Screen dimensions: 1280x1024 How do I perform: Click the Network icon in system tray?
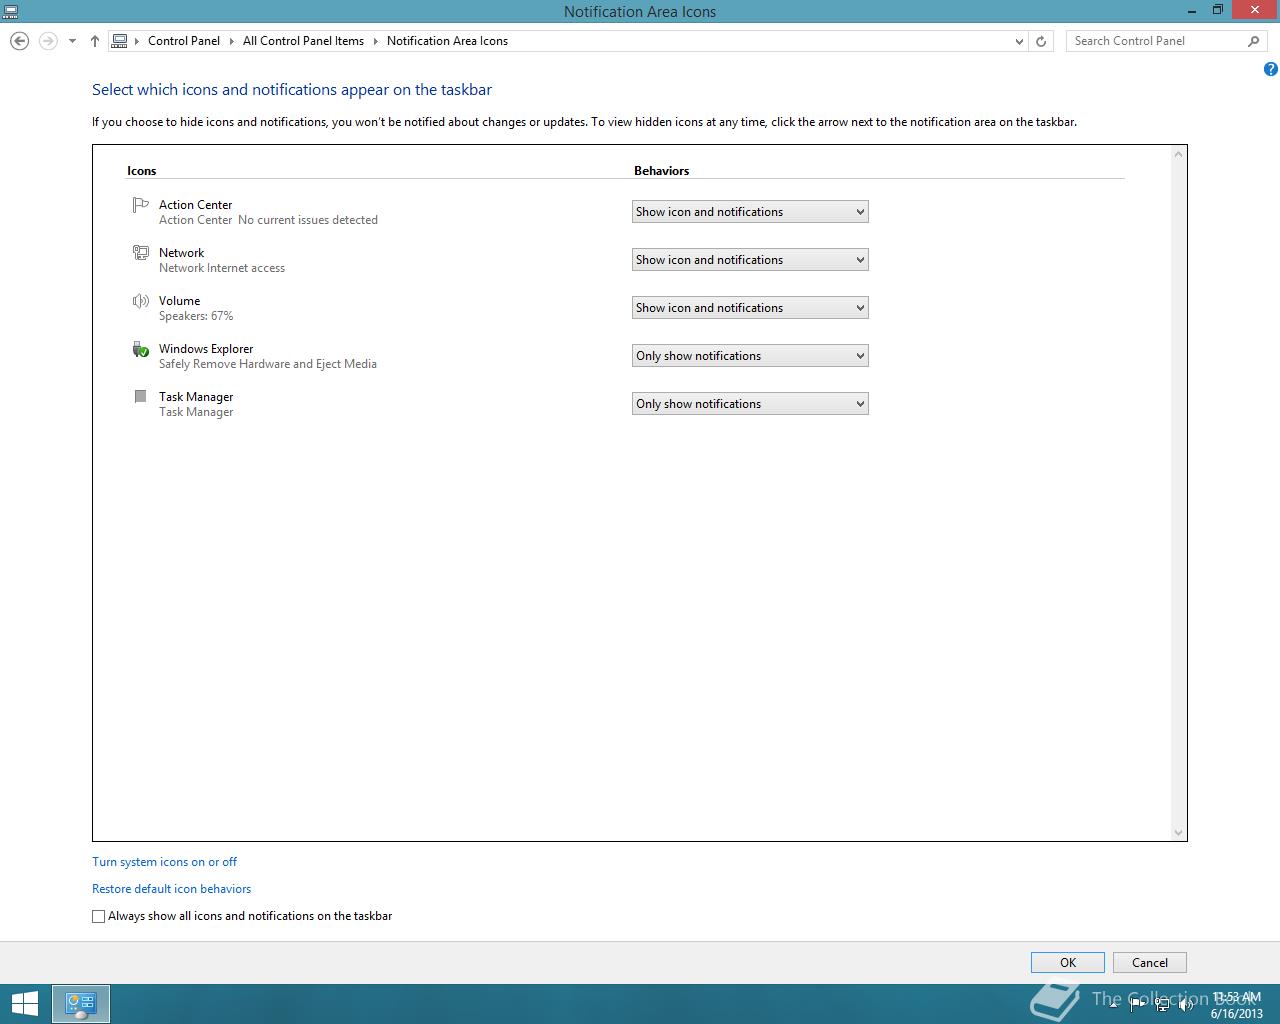point(1162,1005)
